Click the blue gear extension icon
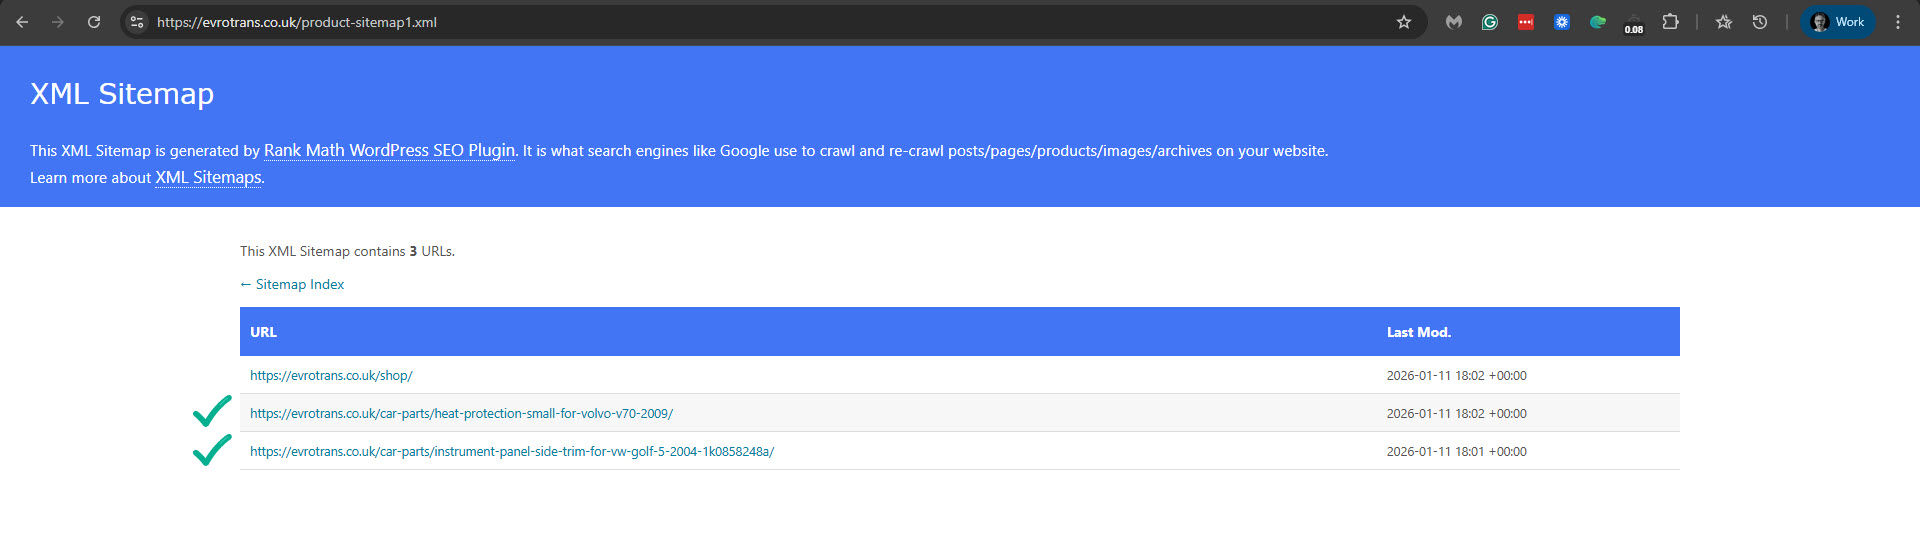Screen dimensions: 1920x538 pyautogui.click(x=1562, y=22)
